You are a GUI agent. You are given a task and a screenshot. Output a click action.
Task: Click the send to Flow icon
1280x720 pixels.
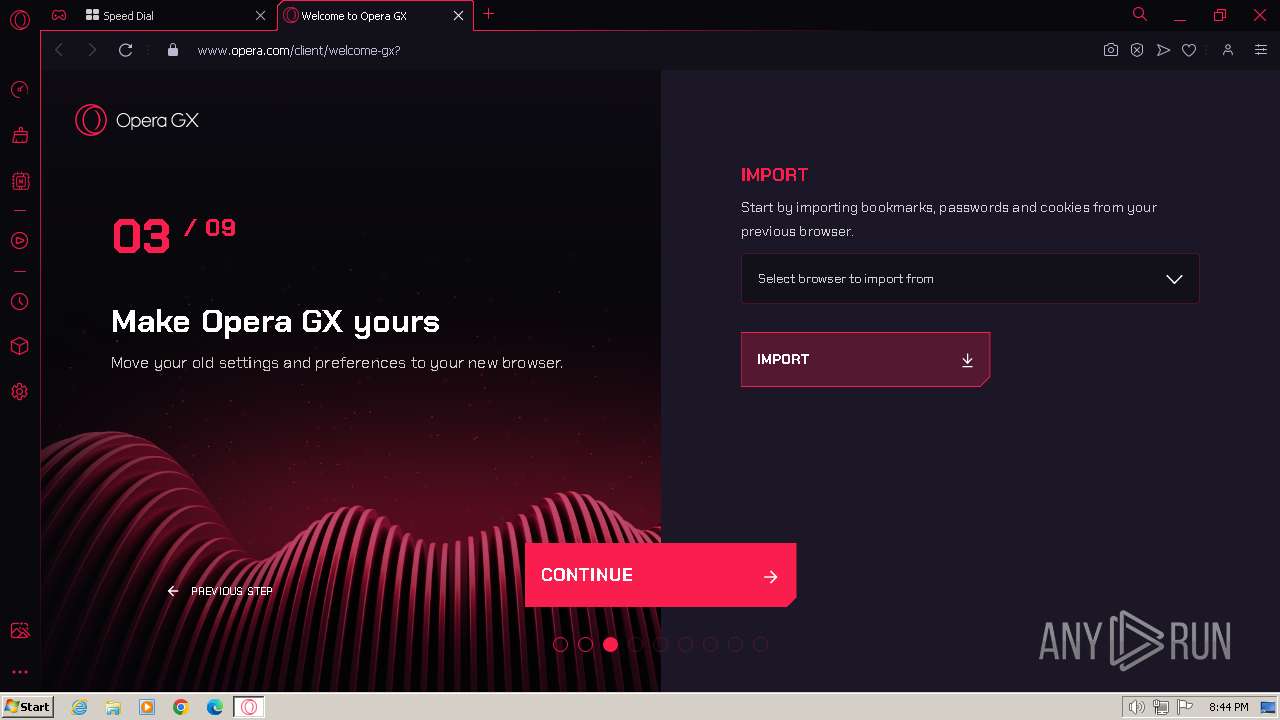point(1163,50)
